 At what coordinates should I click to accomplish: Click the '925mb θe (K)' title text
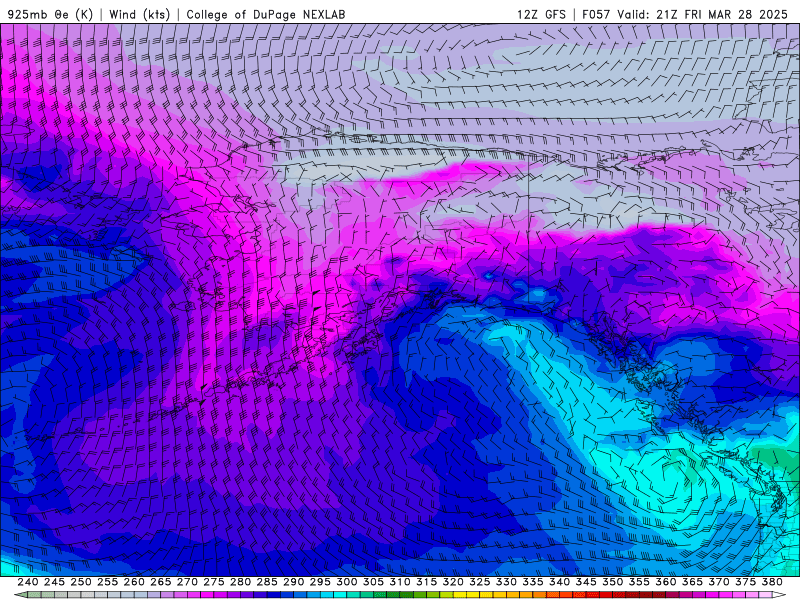tap(50, 14)
